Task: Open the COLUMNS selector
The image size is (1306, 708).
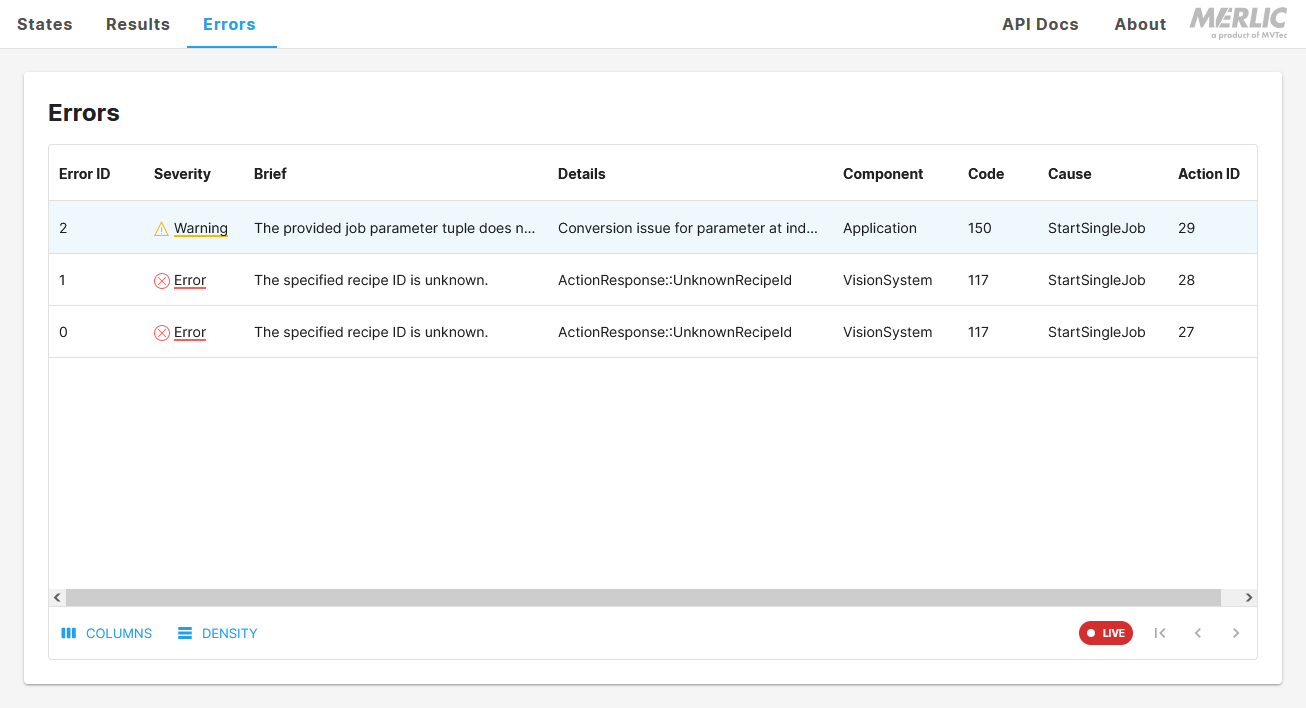Action: point(106,633)
